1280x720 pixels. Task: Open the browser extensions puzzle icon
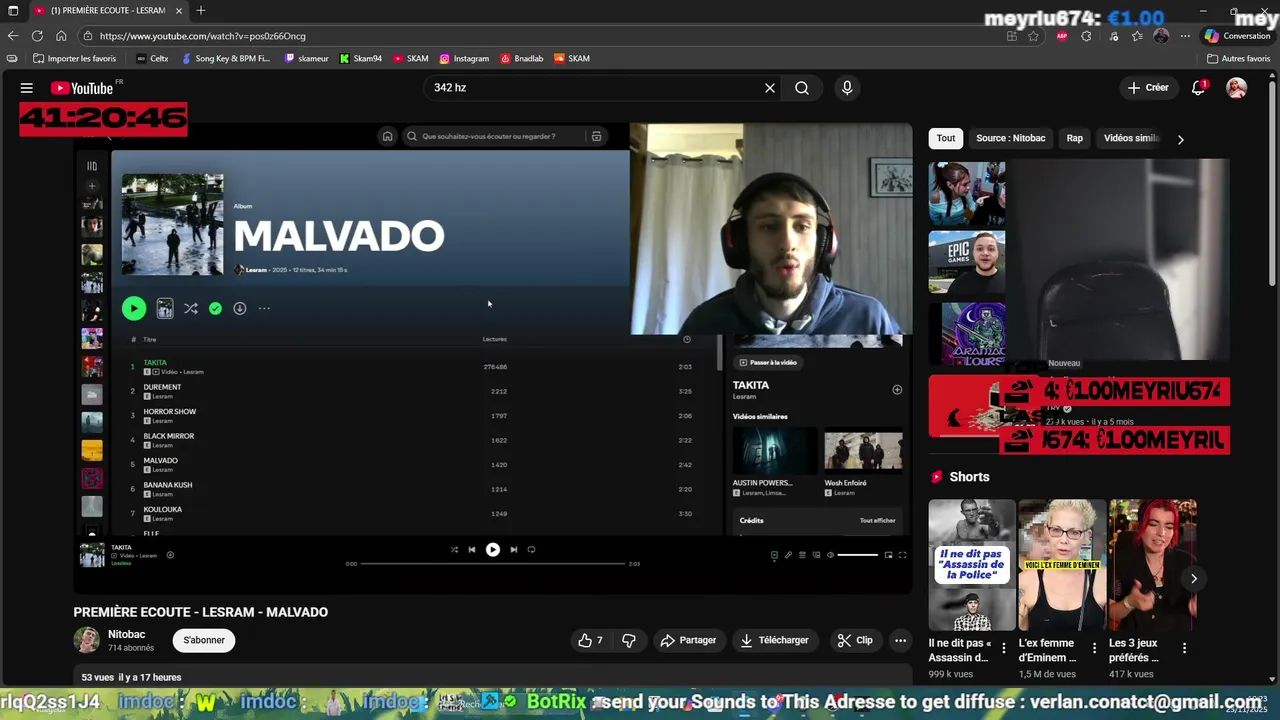pos(1087,36)
